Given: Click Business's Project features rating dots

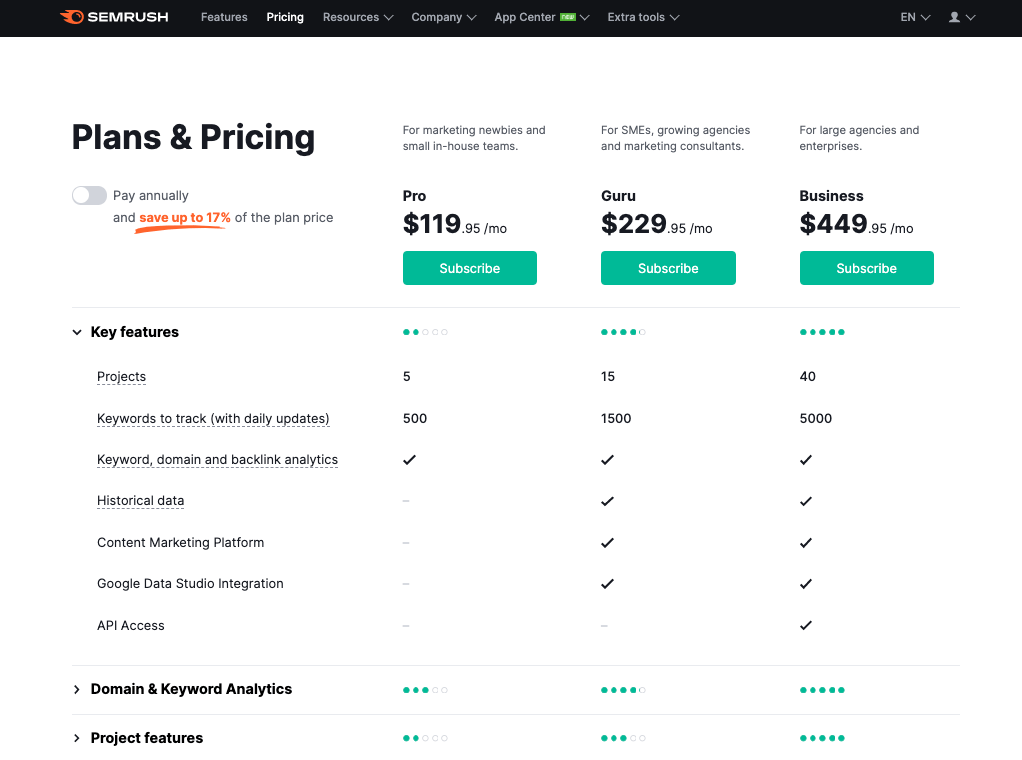Looking at the screenshot, I should point(822,738).
